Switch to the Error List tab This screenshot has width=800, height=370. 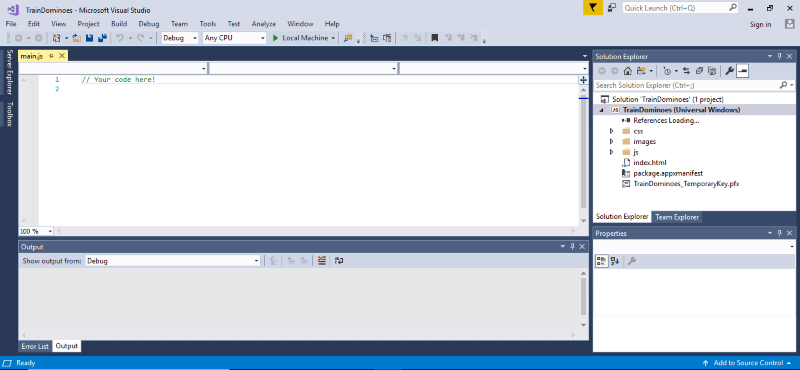point(35,346)
